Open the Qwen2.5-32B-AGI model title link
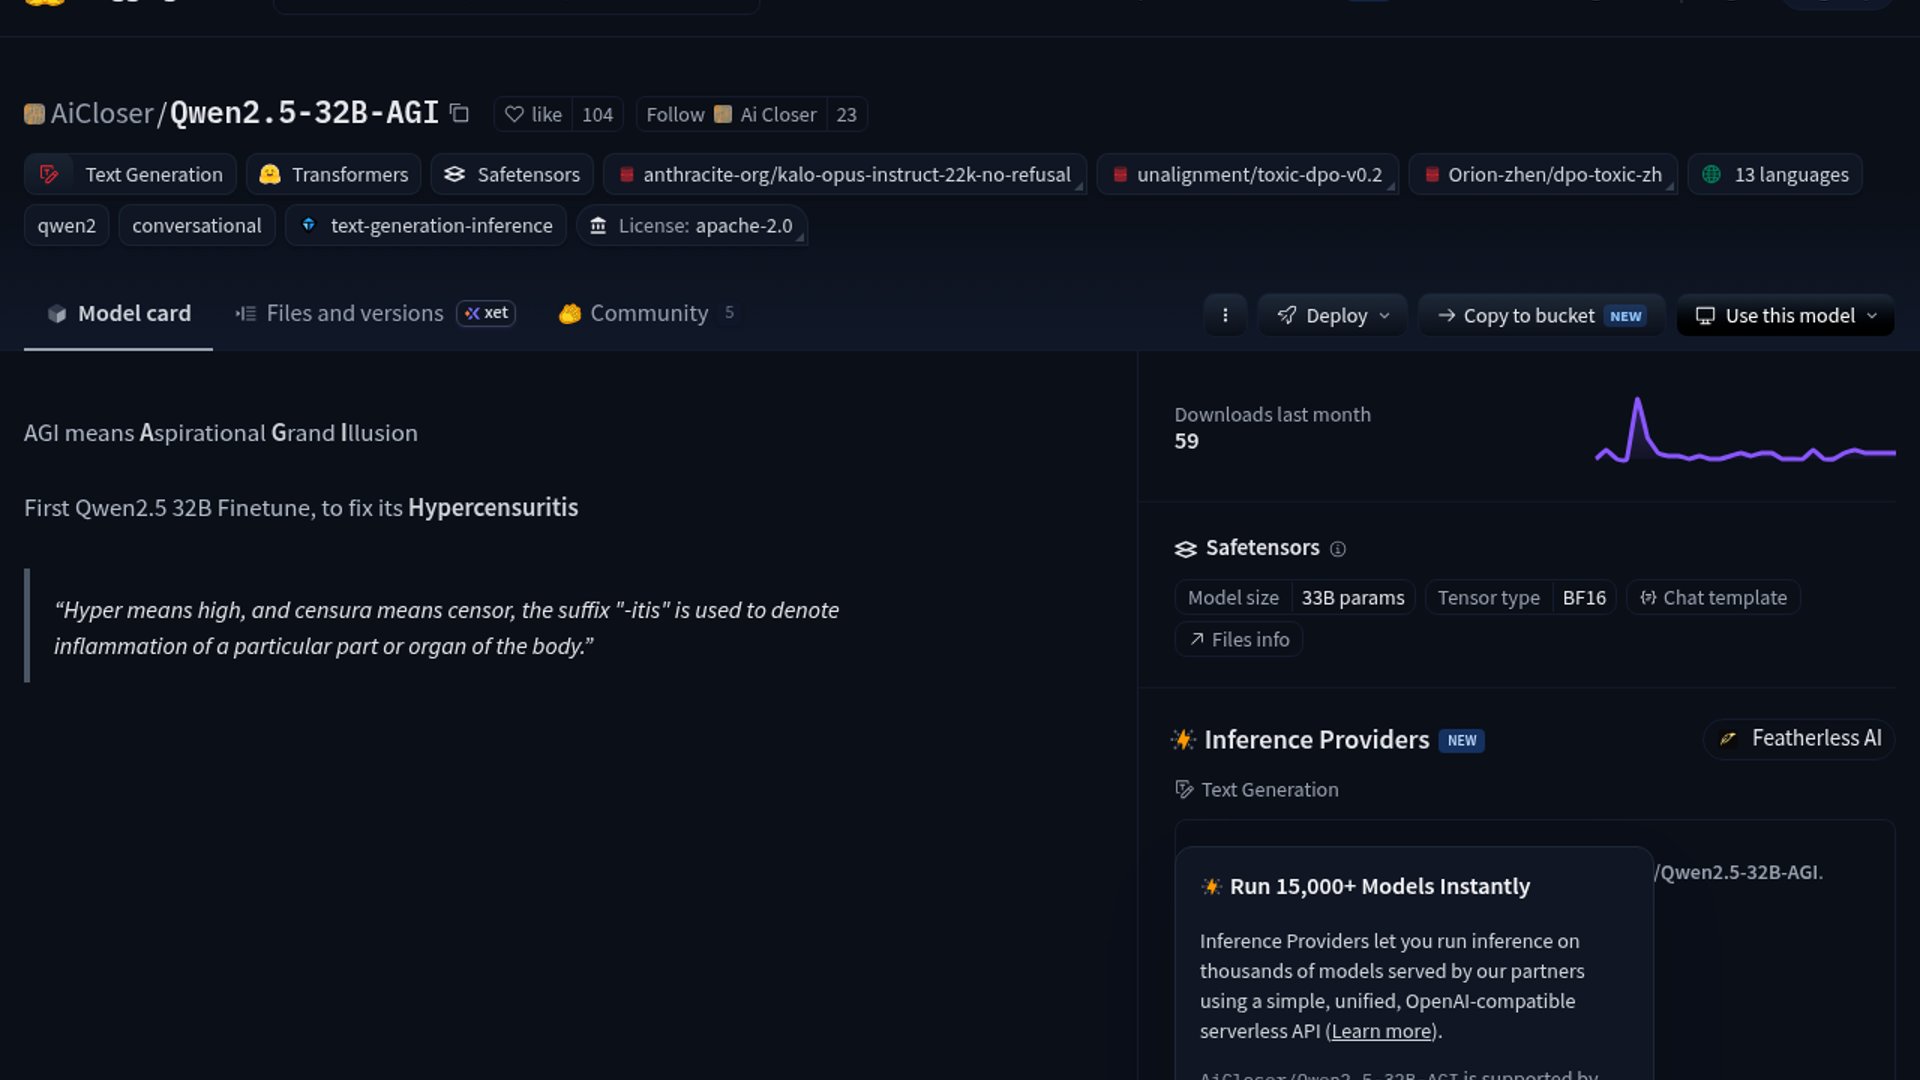1920x1080 pixels. [304, 113]
